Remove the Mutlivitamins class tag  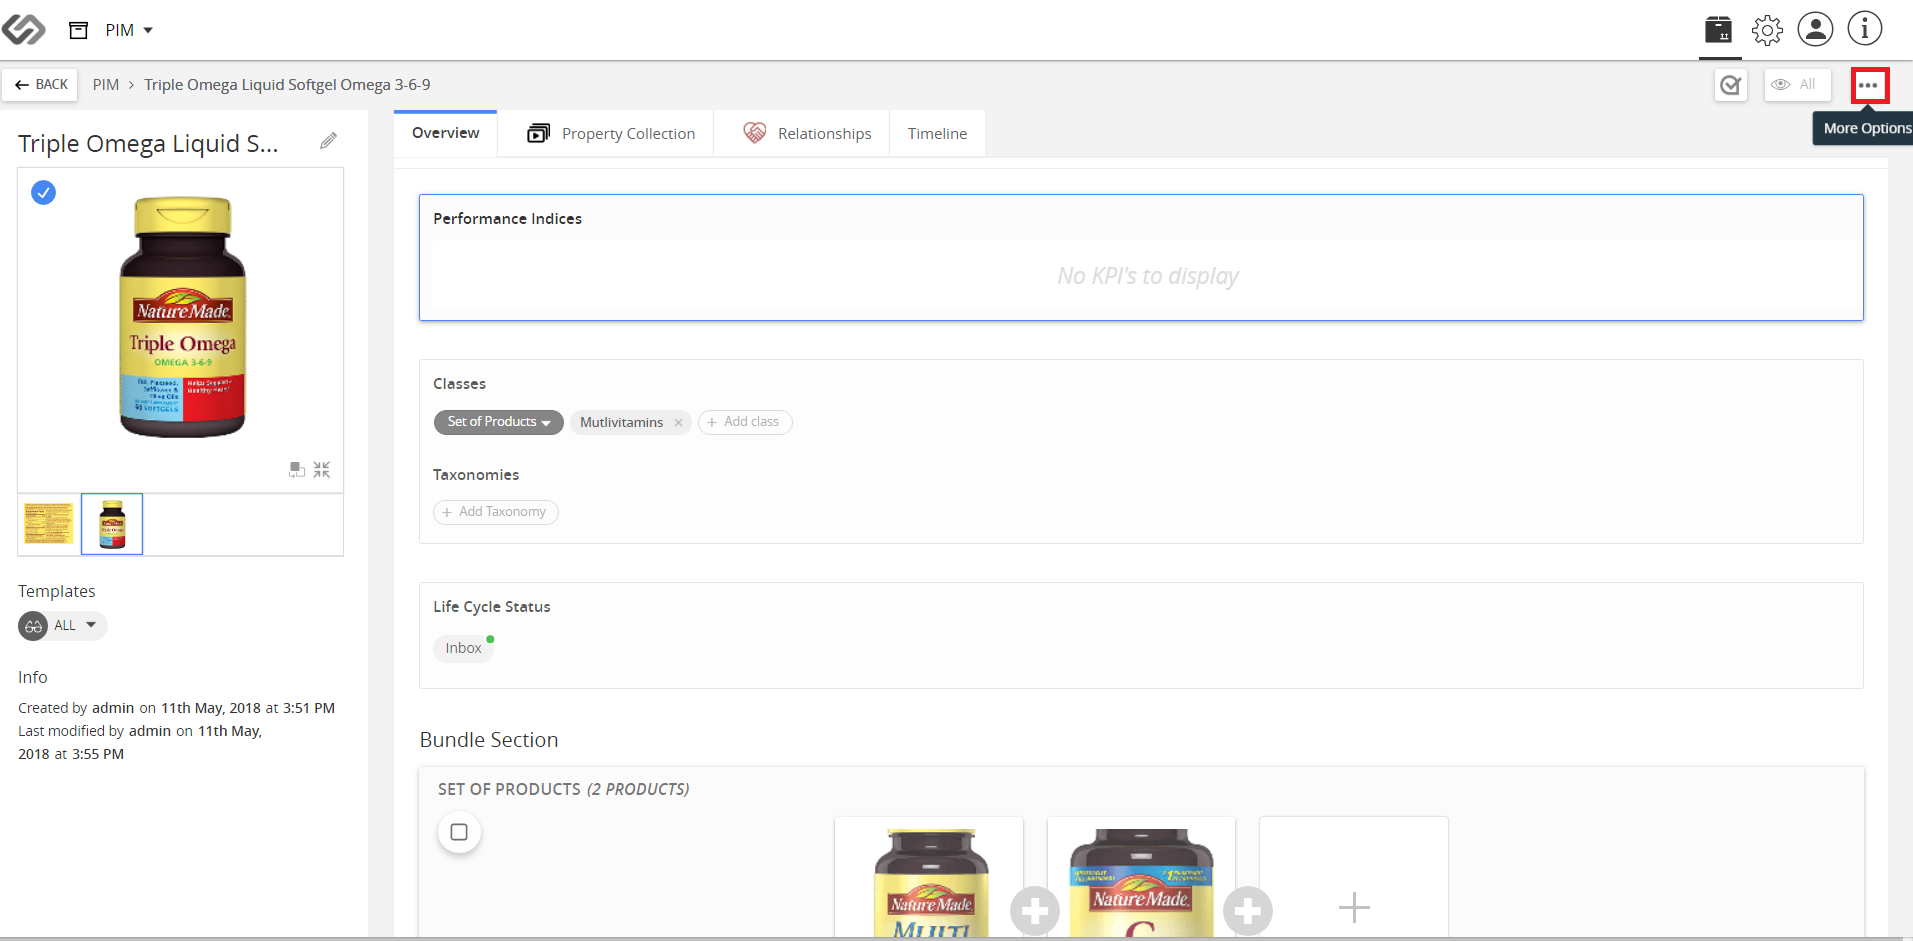pos(678,423)
